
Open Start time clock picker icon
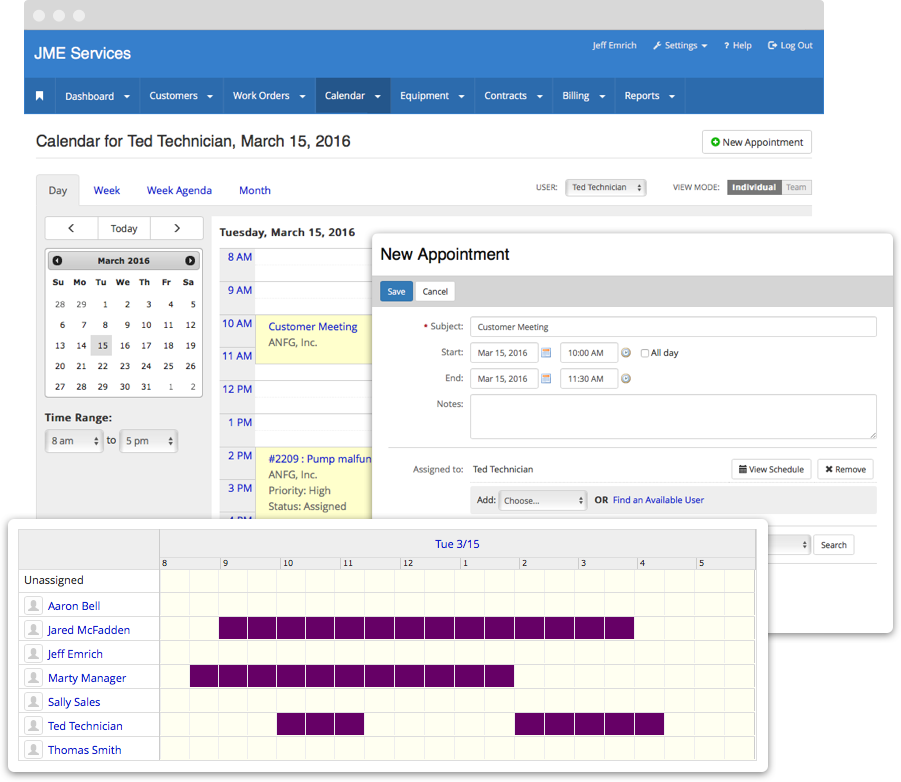coord(626,353)
